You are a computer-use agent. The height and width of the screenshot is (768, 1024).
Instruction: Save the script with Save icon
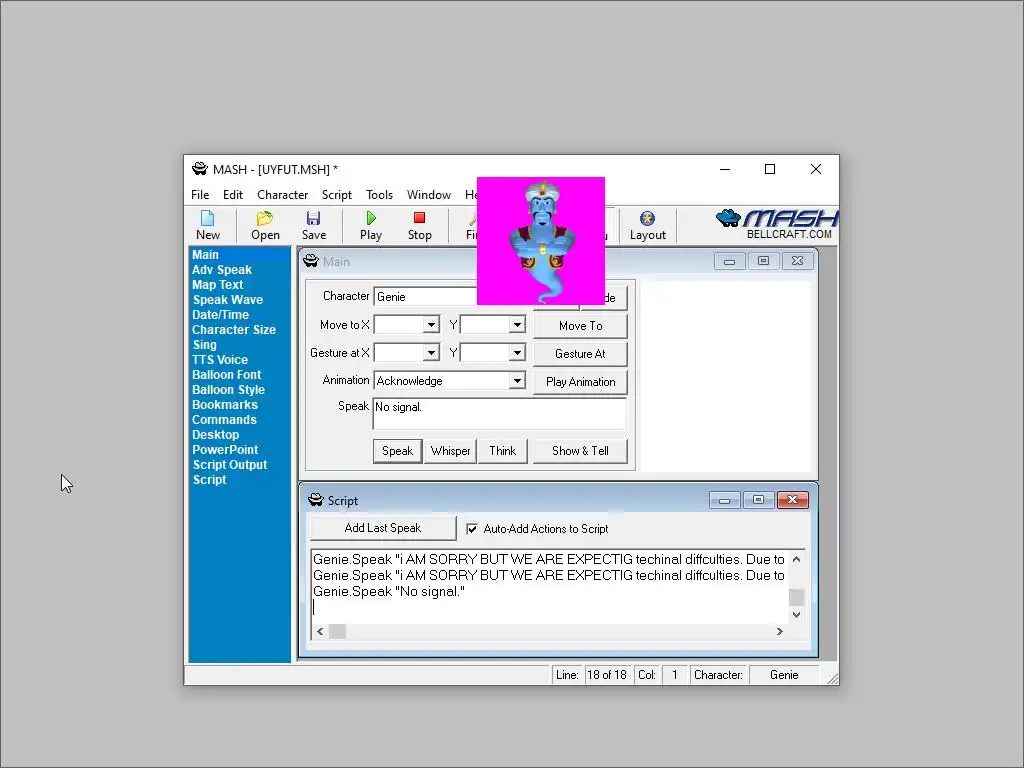click(313, 225)
